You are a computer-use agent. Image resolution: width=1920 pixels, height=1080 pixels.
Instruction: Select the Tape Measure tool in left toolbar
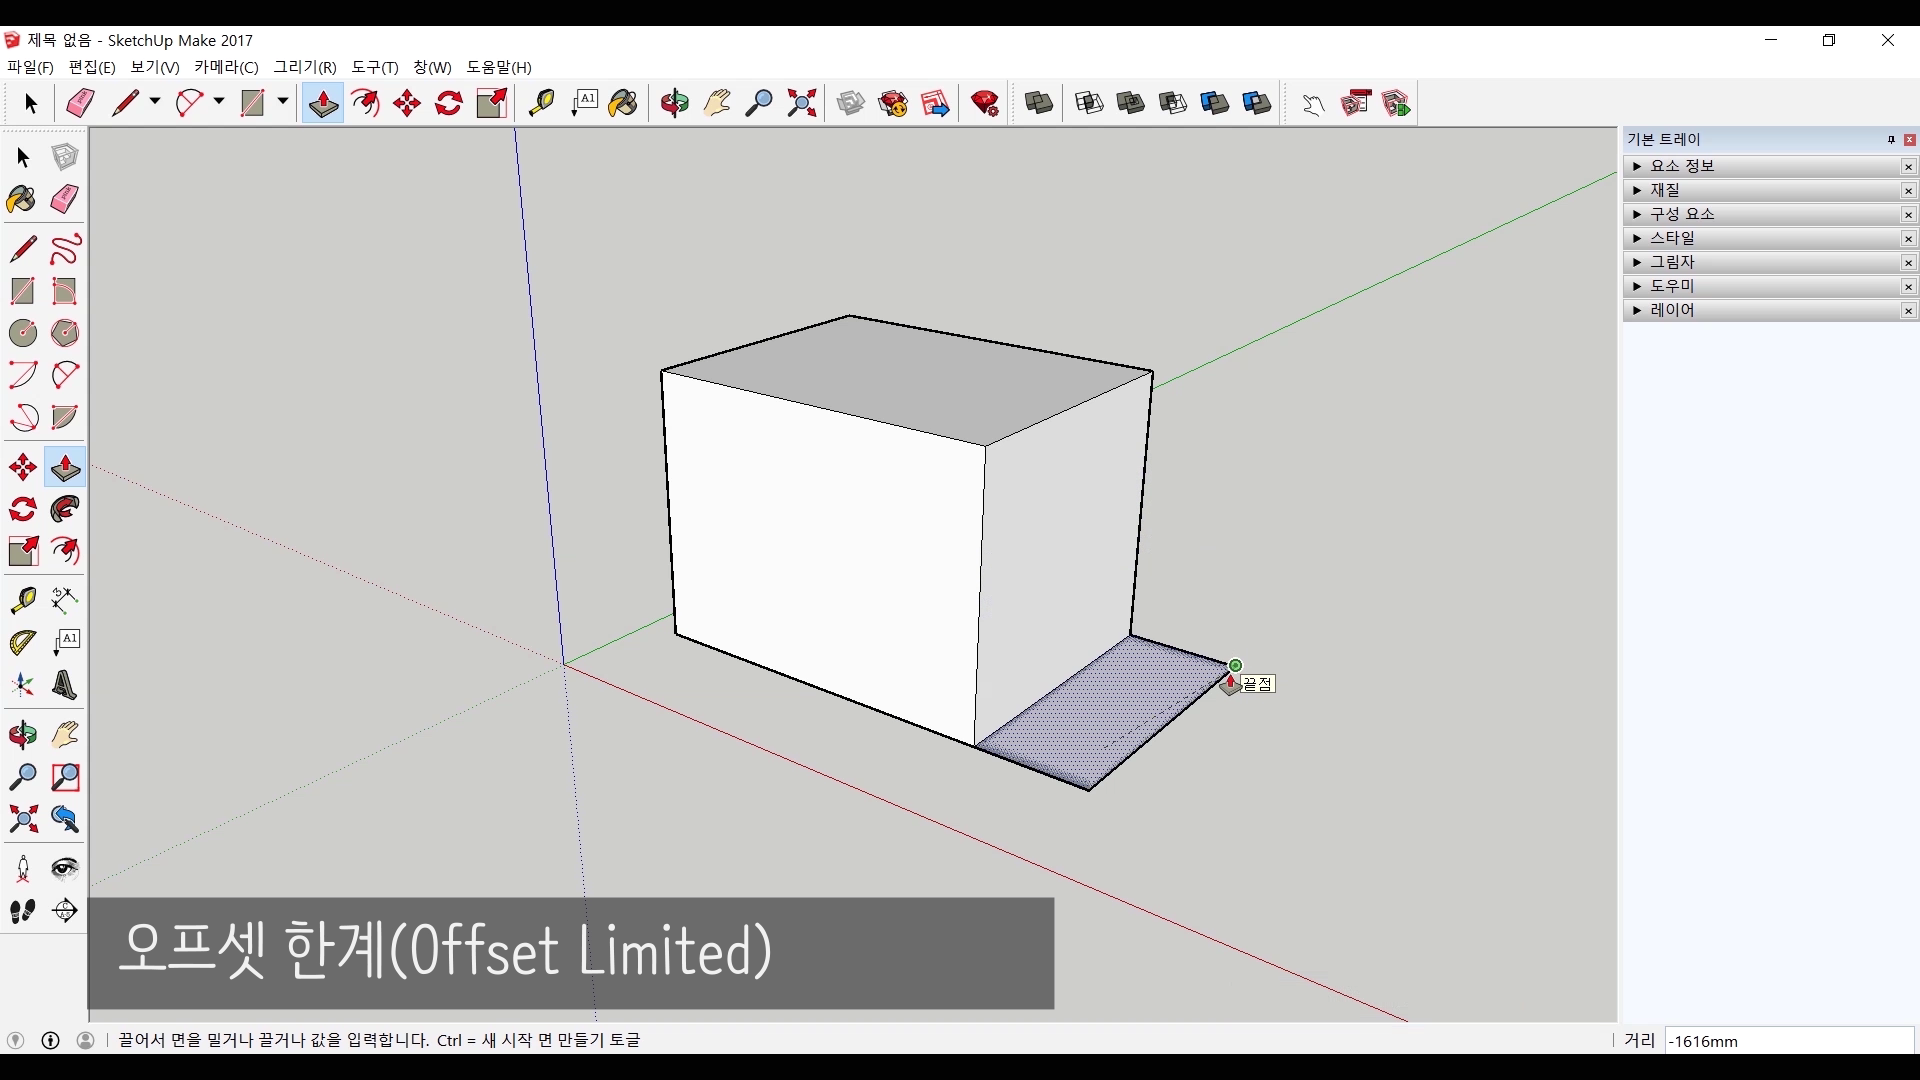22,599
